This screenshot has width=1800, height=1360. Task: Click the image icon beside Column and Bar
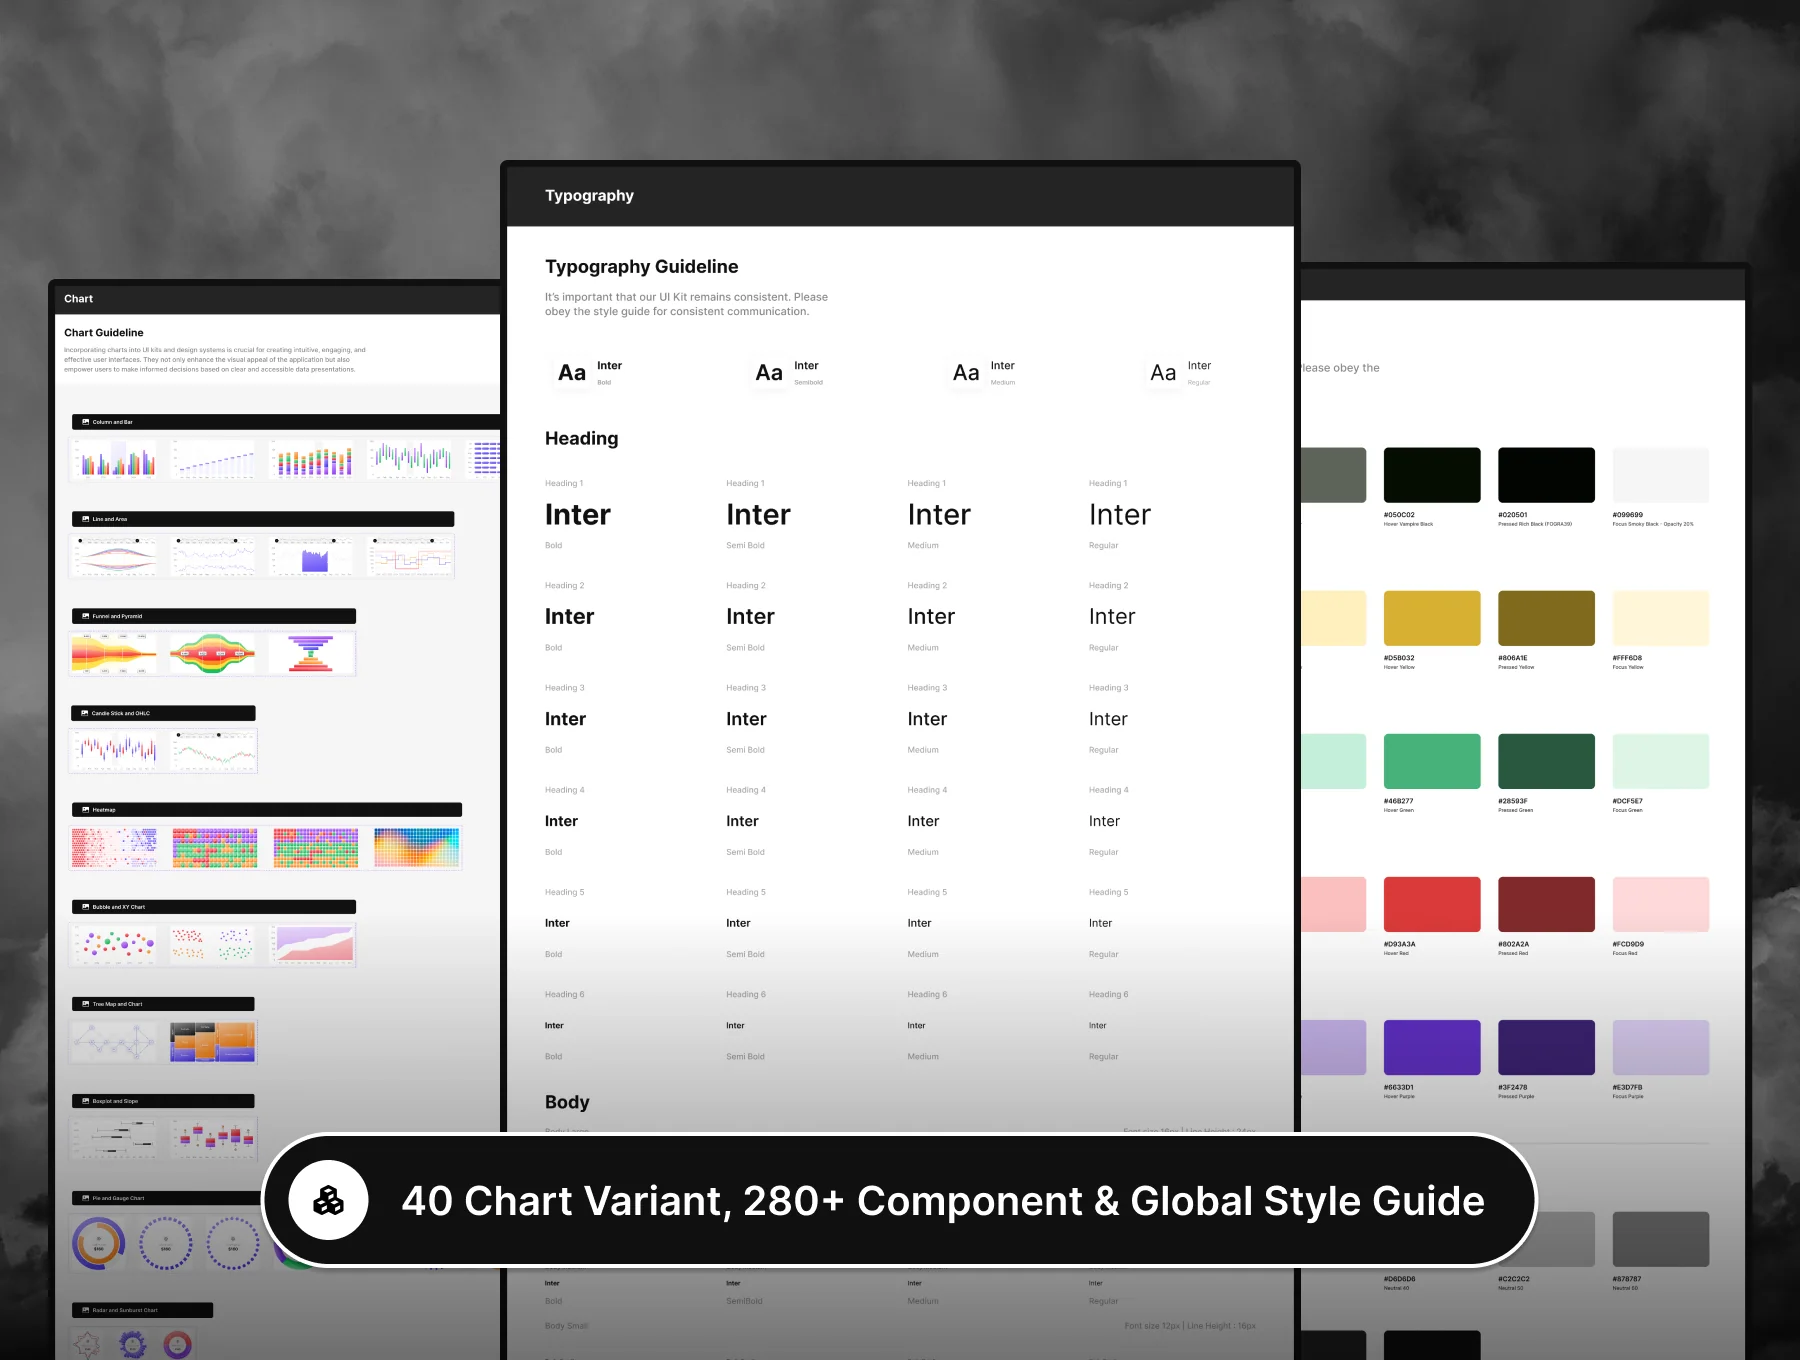(x=86, y=422)
